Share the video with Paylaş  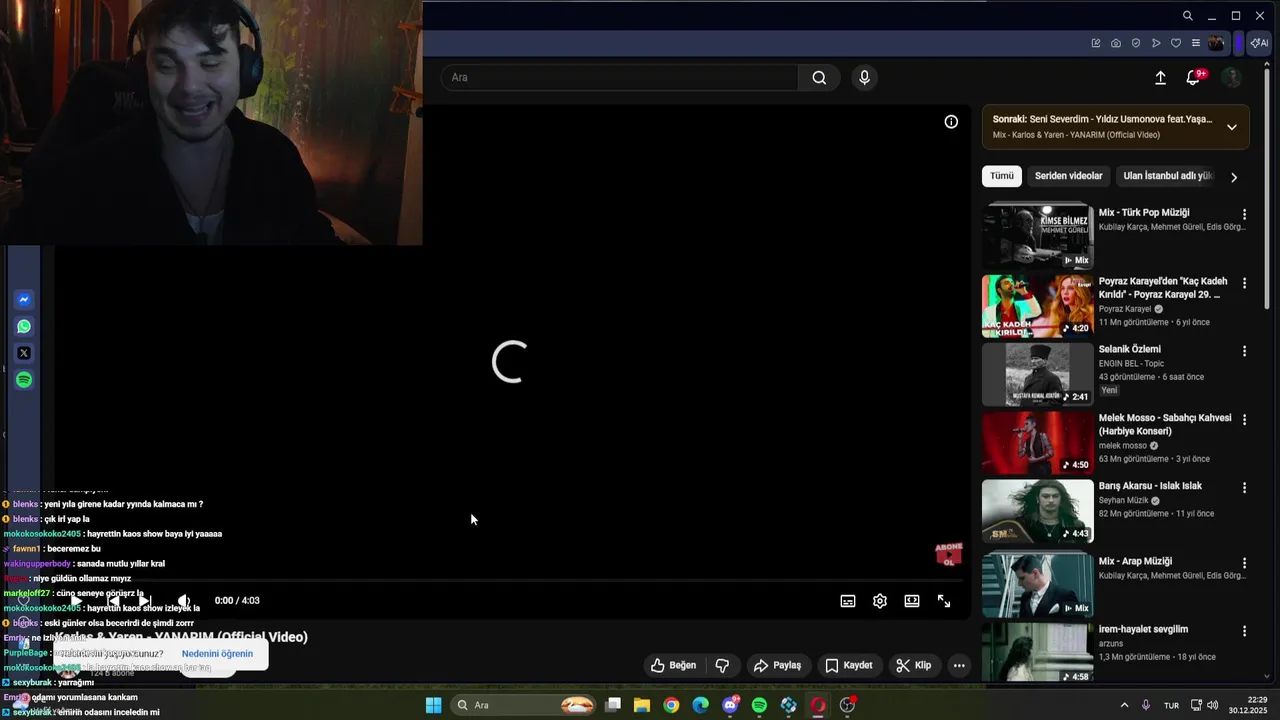[x=777, y=665]
